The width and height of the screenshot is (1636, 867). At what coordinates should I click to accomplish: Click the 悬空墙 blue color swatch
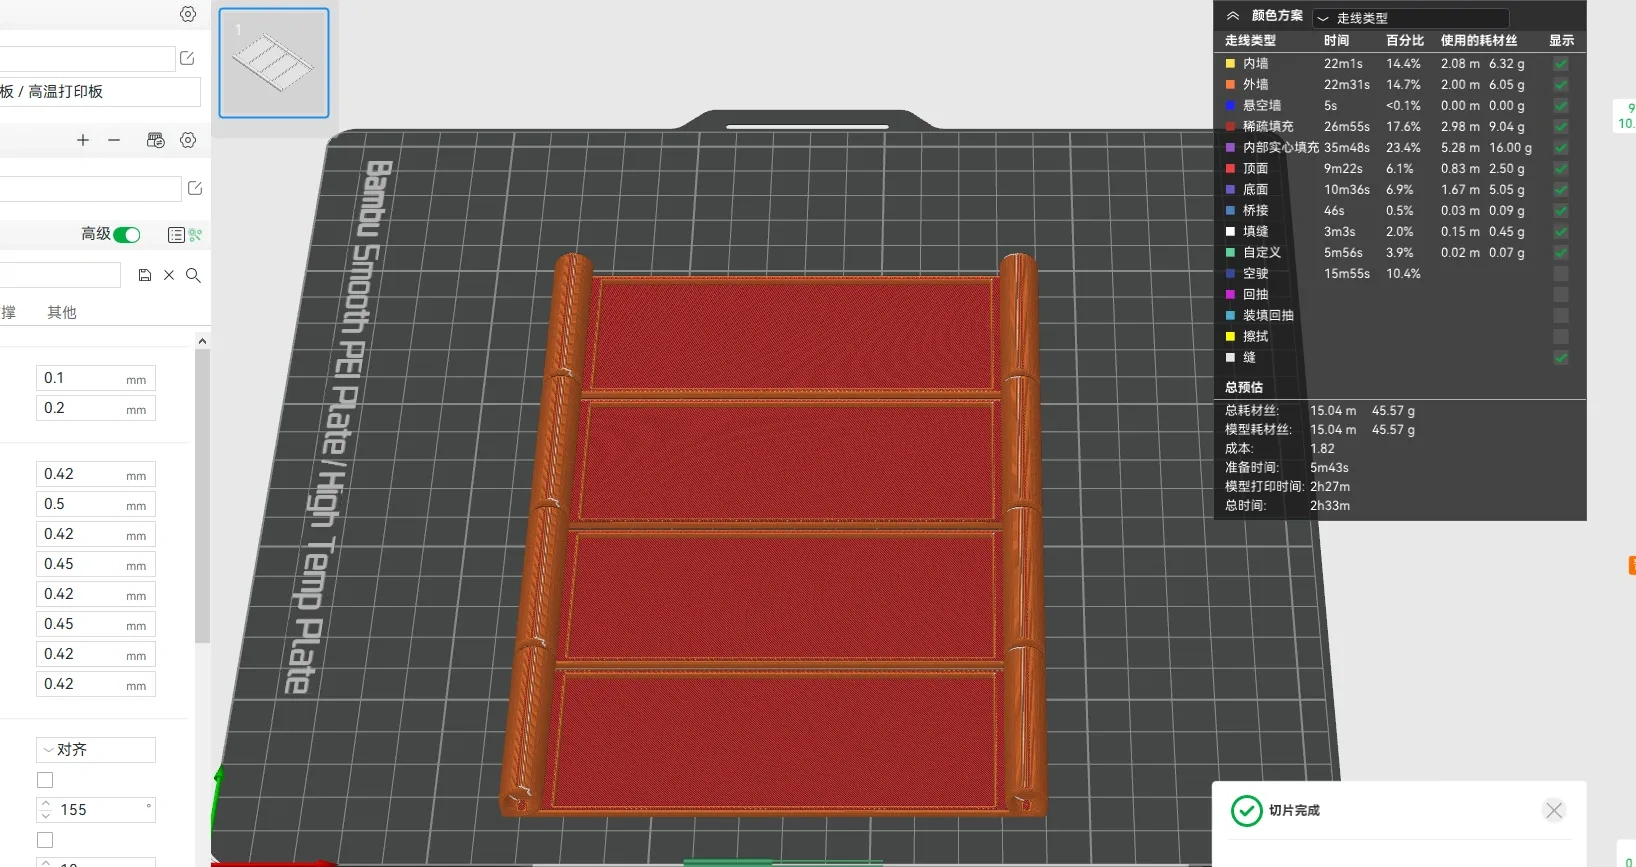click(x=1231, y=106)
